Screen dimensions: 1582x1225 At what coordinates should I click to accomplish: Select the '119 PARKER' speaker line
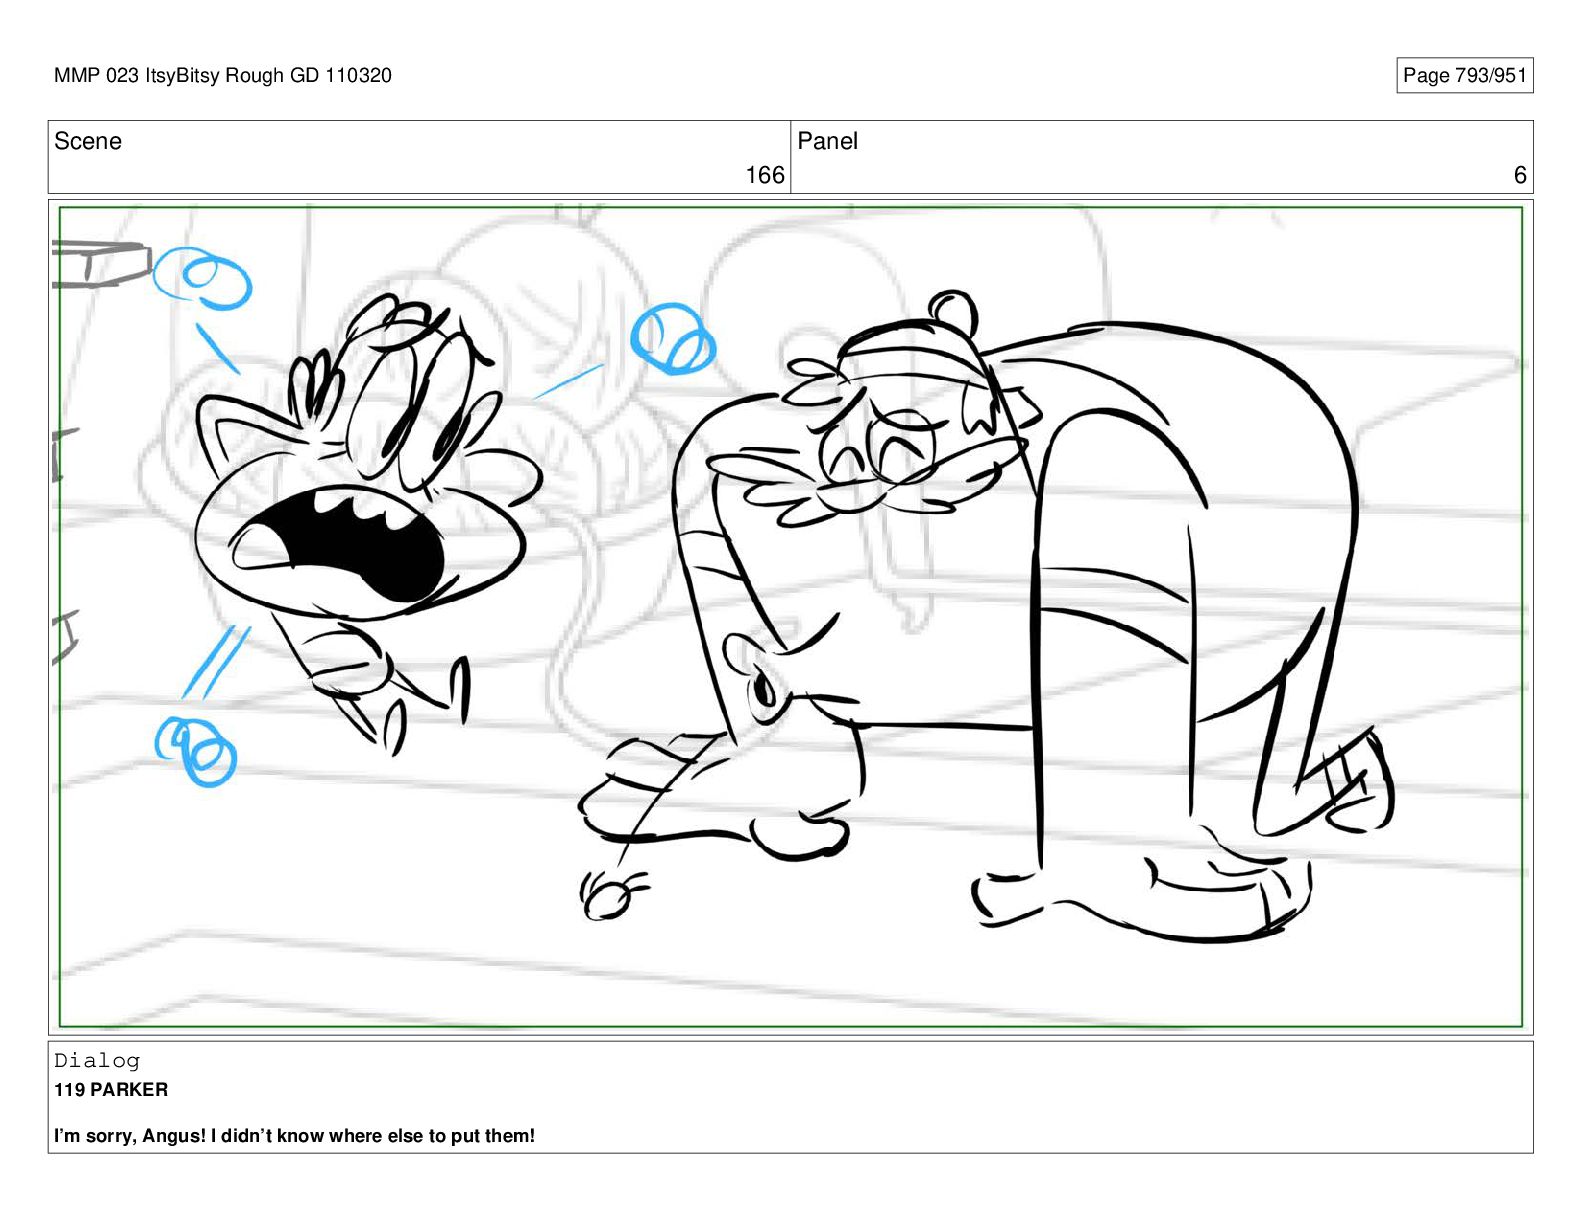point(111,1090)
